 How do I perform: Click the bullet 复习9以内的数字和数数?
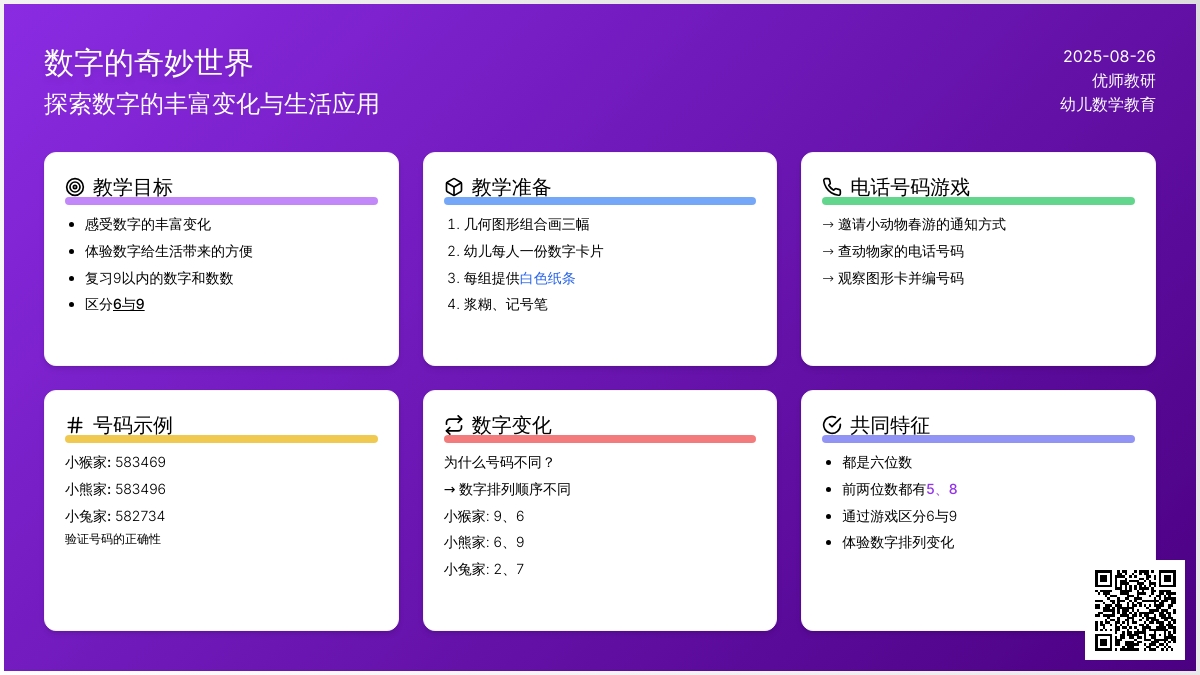point(159,278)
